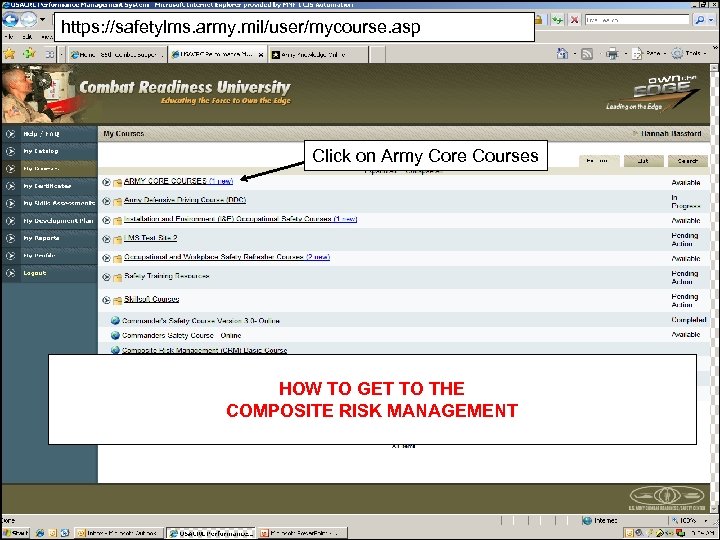Open the new blank tab button
Viewport: 720px width, 540px height.
click(377, 55)
